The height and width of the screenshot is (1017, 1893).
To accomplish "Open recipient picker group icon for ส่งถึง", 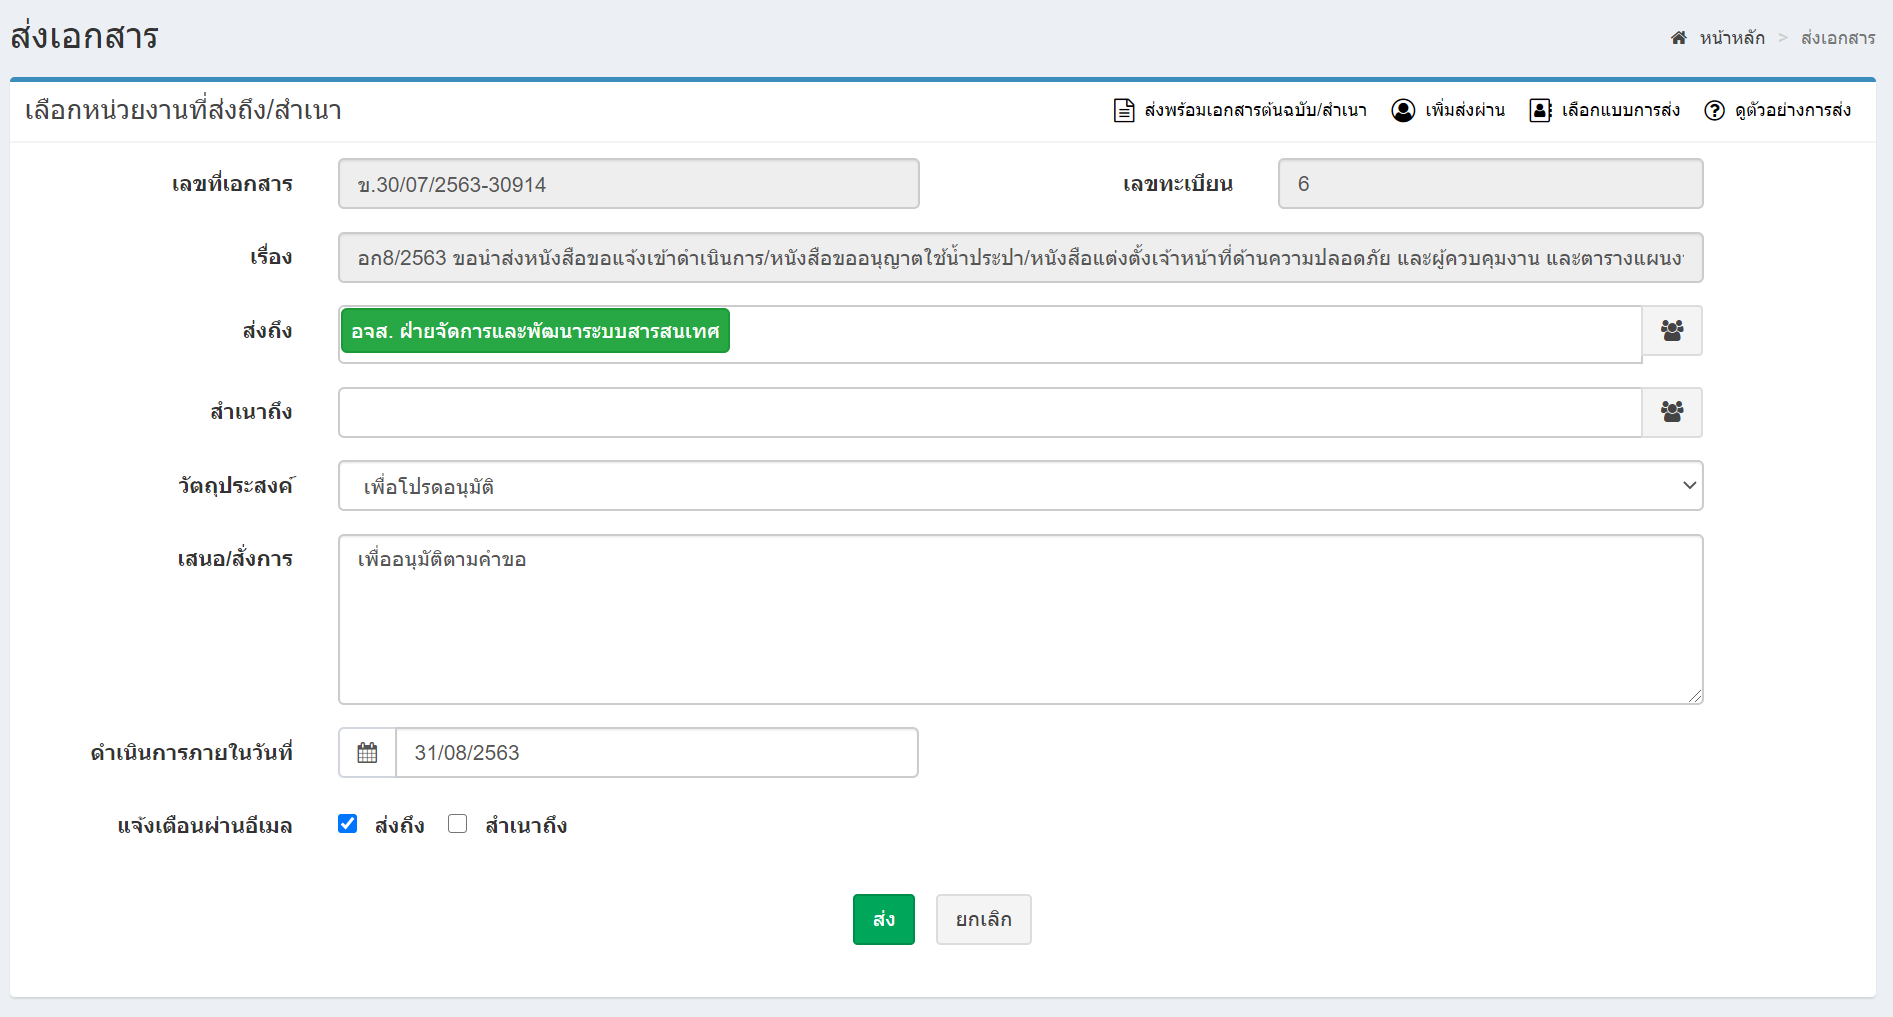I will click(x=1671, y=331).
